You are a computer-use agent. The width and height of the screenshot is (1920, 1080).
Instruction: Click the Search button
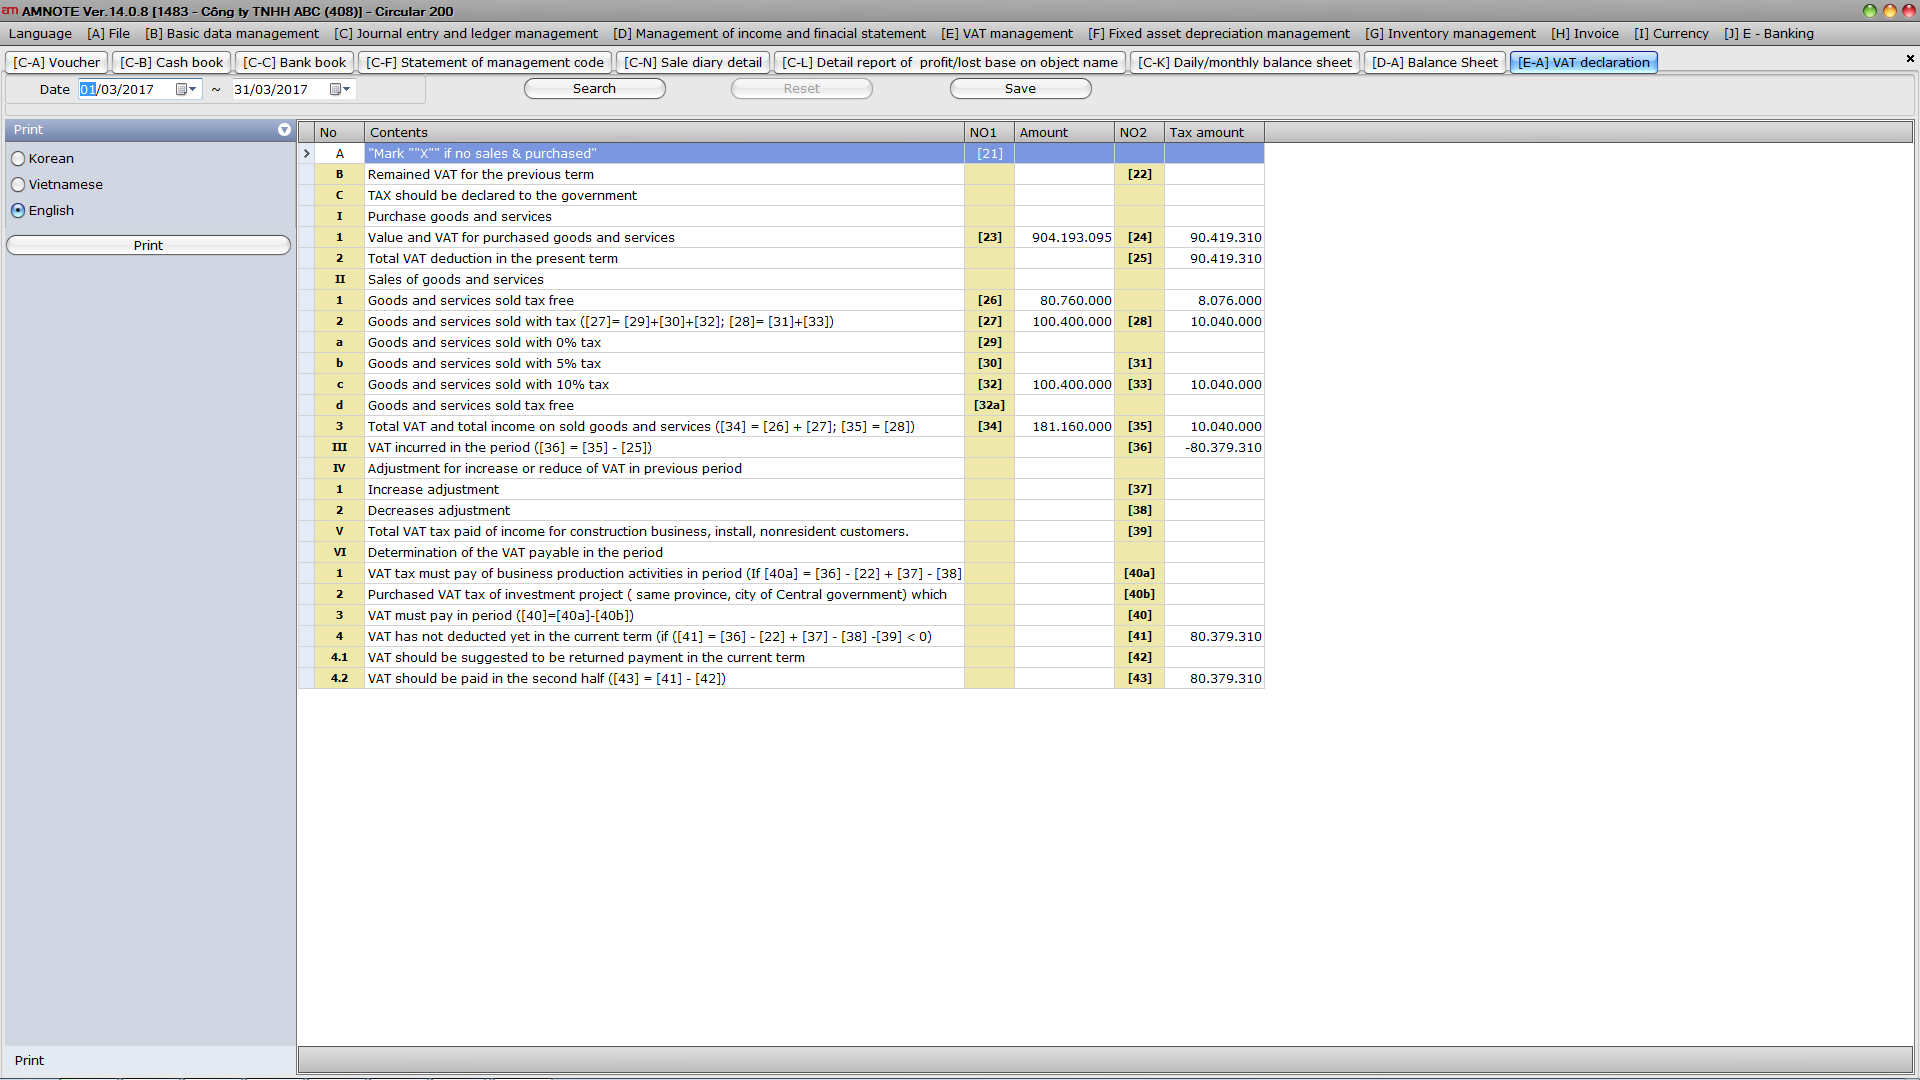pos(594,89)
